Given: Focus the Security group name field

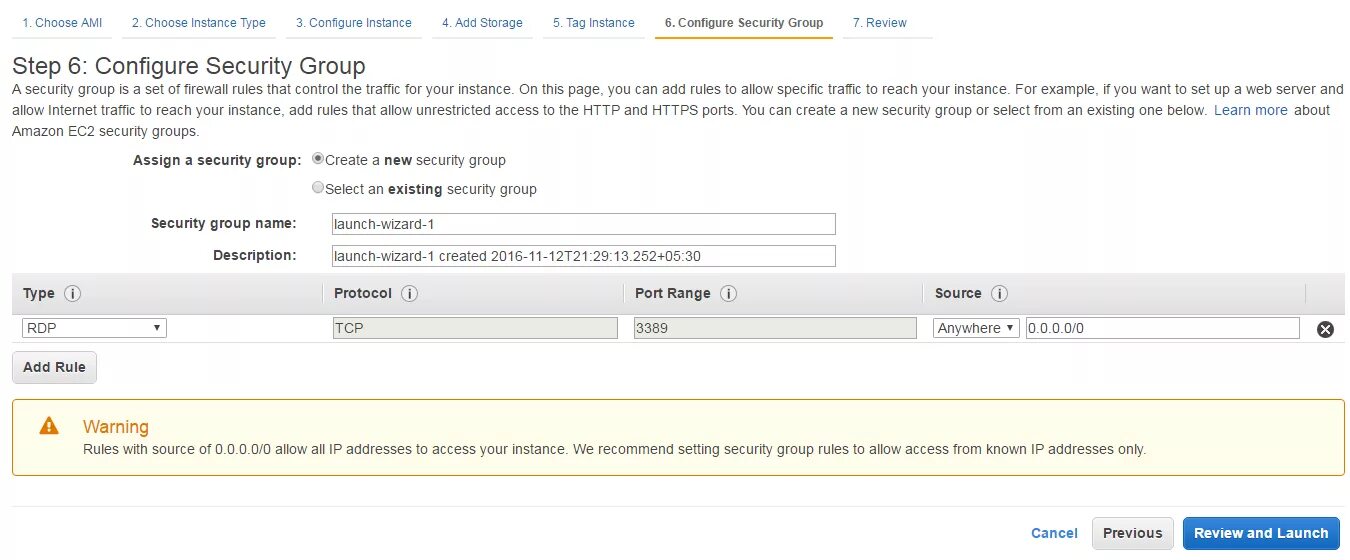Looking at the screenshot, I should coord(583,224).
